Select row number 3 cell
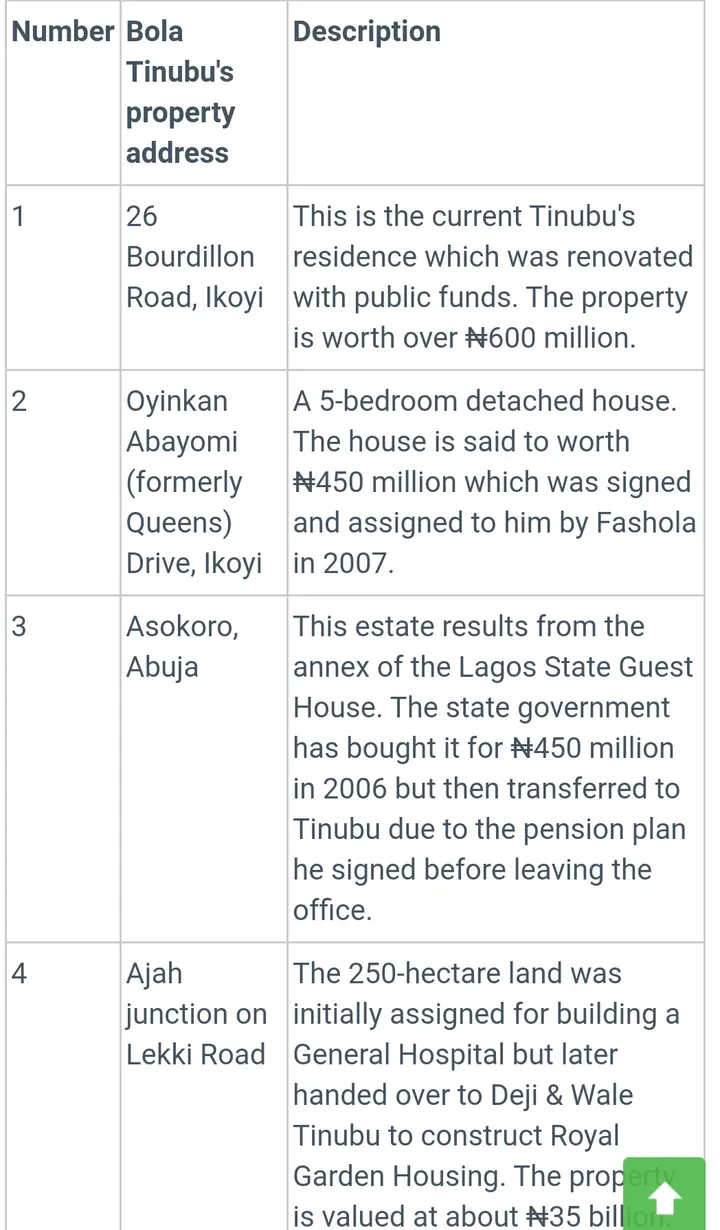The width and height of the screenshot is (720, 1230). (20, 627)
